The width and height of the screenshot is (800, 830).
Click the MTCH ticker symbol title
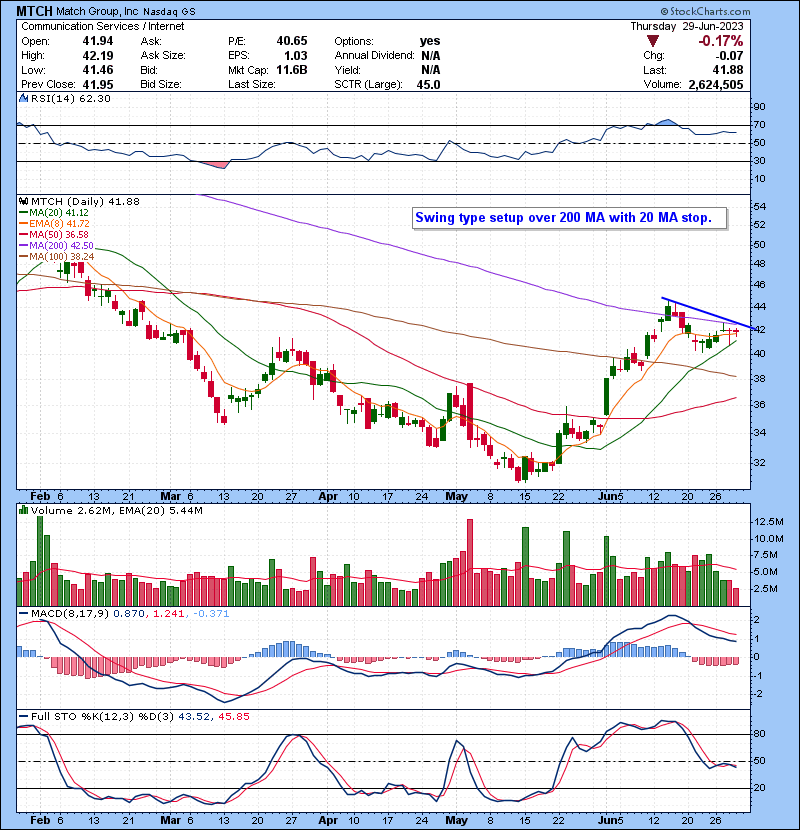click(x=34, y=11)
